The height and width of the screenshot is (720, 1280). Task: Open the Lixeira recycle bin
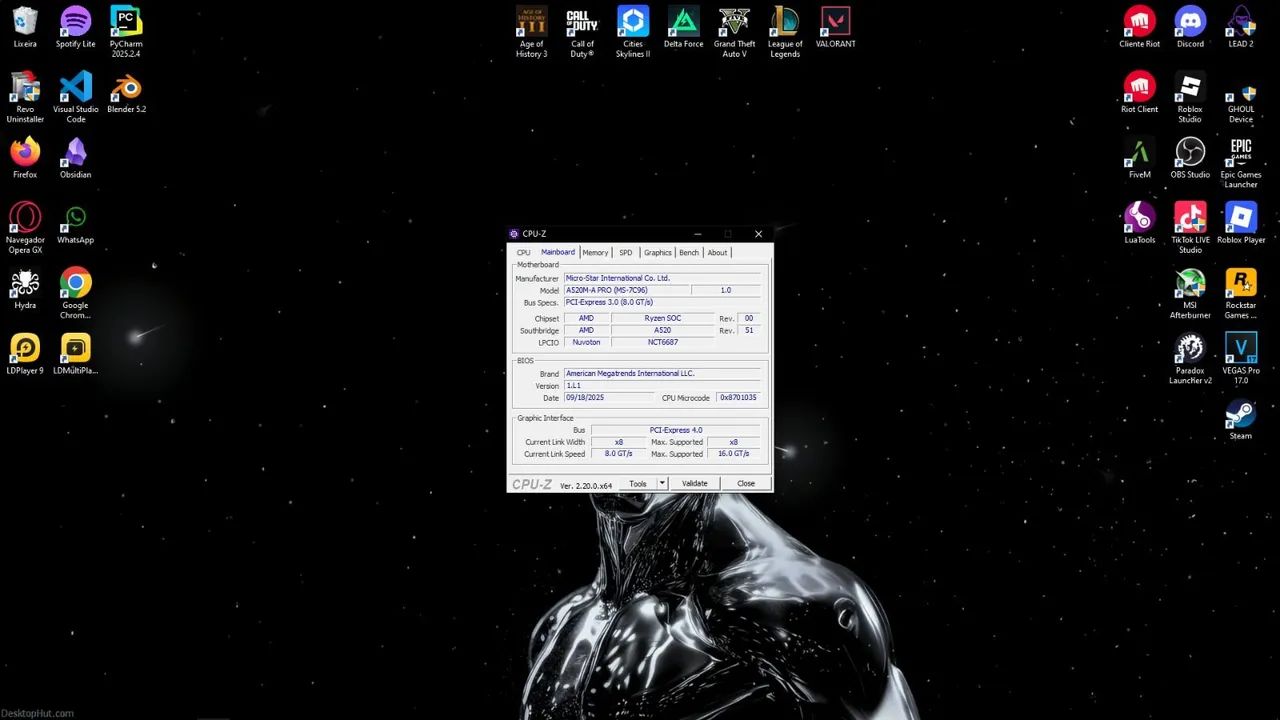pos(25,27)
